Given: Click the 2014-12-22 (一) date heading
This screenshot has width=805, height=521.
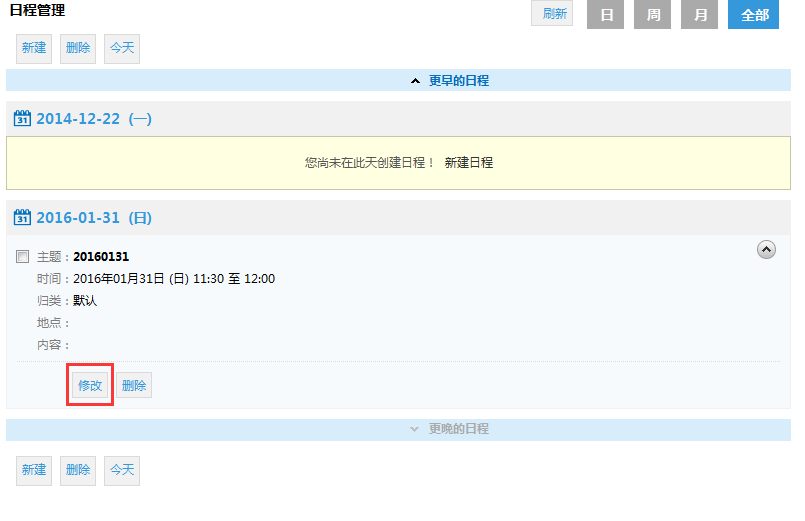Looking at the screenshot, I should (x=94, y=119).
